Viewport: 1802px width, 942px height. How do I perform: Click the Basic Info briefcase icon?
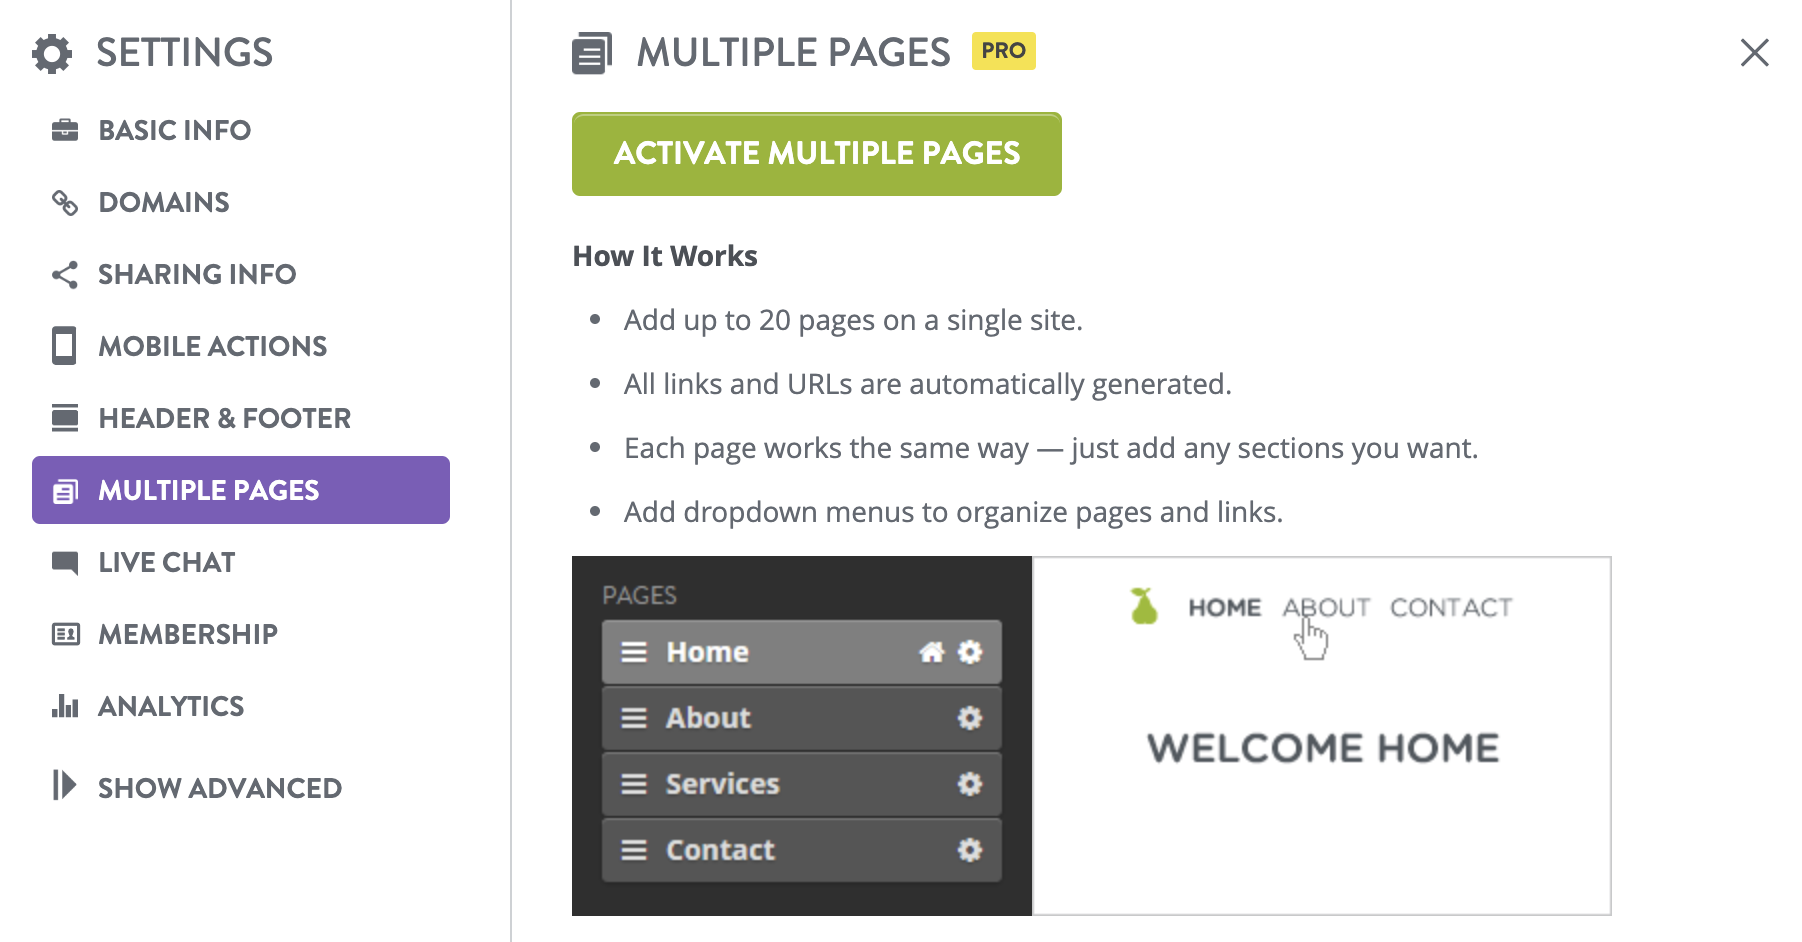pyautogui.click(x=65, y=130)
